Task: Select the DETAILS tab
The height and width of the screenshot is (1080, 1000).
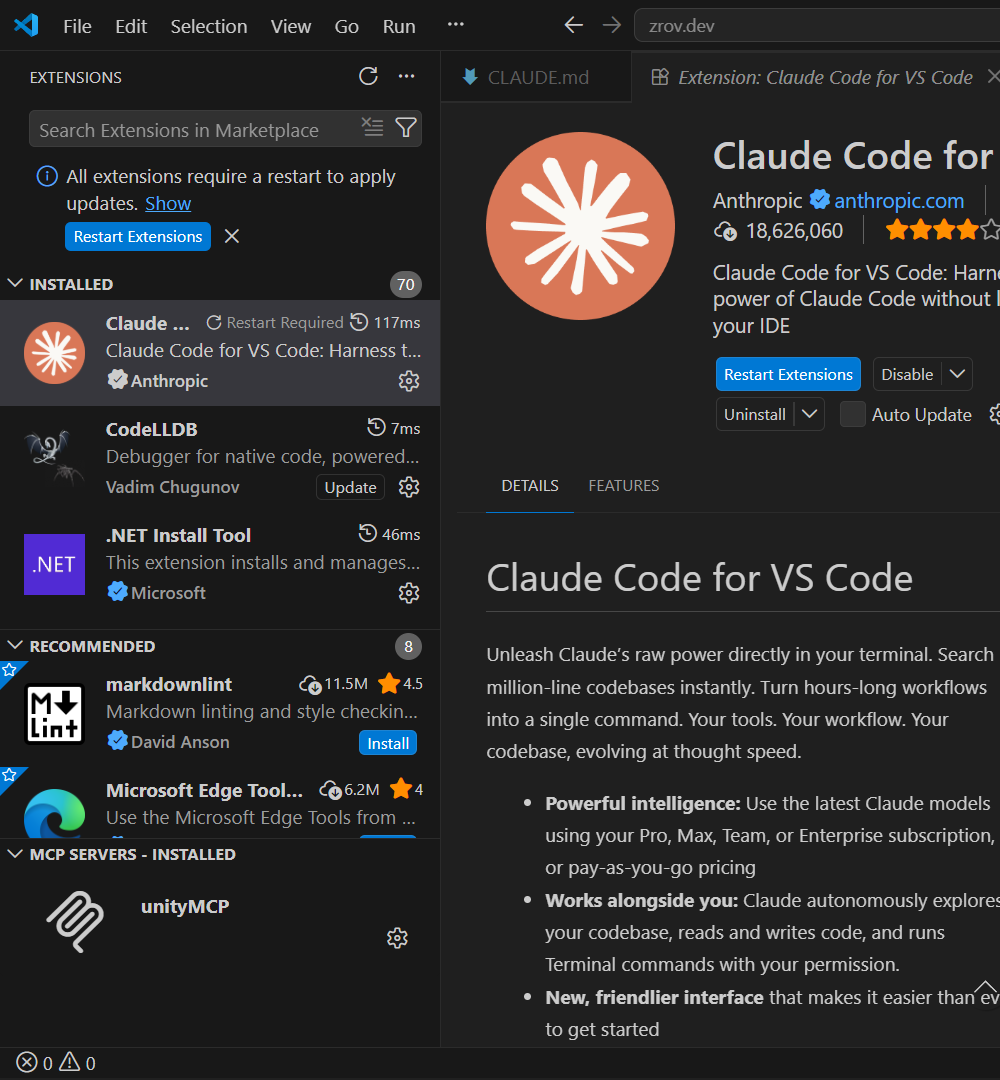Action: click(x=530, y=486)
